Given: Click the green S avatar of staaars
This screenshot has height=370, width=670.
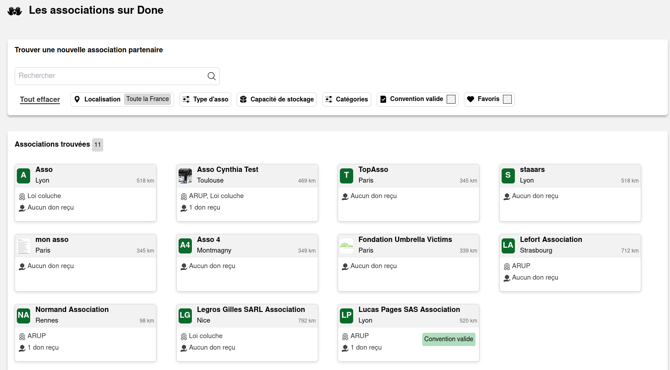Looking at the screenshot, I should [x=508, y=176].
